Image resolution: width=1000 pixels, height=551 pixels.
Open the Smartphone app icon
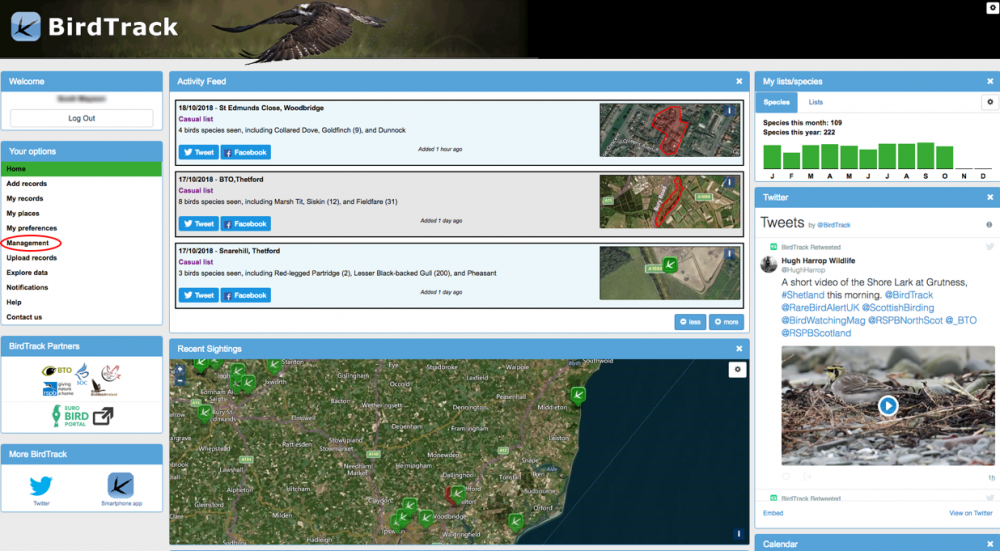[x=120, y=485]
